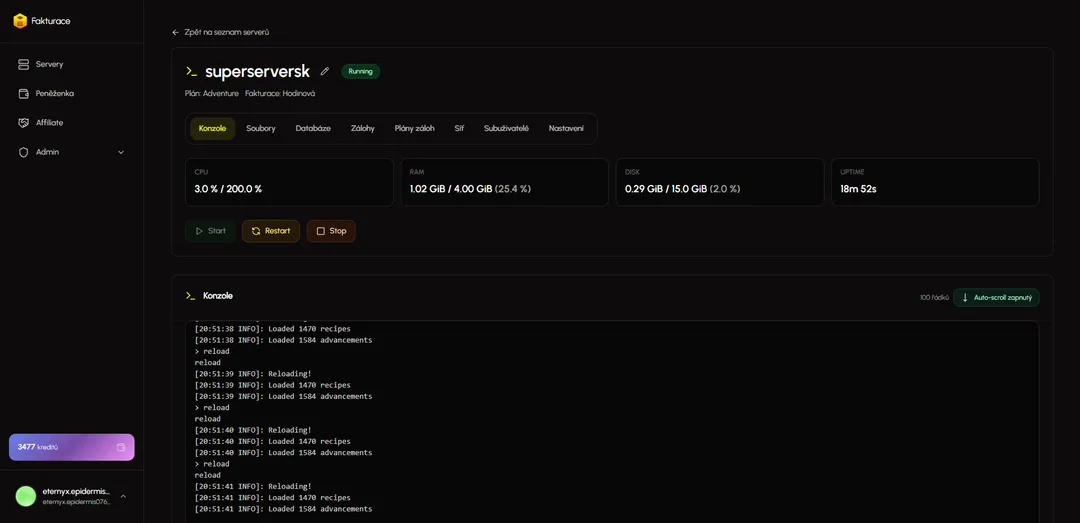The width and height of the screenshot is (1080, 523).
Task: Toggle Auto-scroll zapnutý in console
Action: tap(996, 297)
